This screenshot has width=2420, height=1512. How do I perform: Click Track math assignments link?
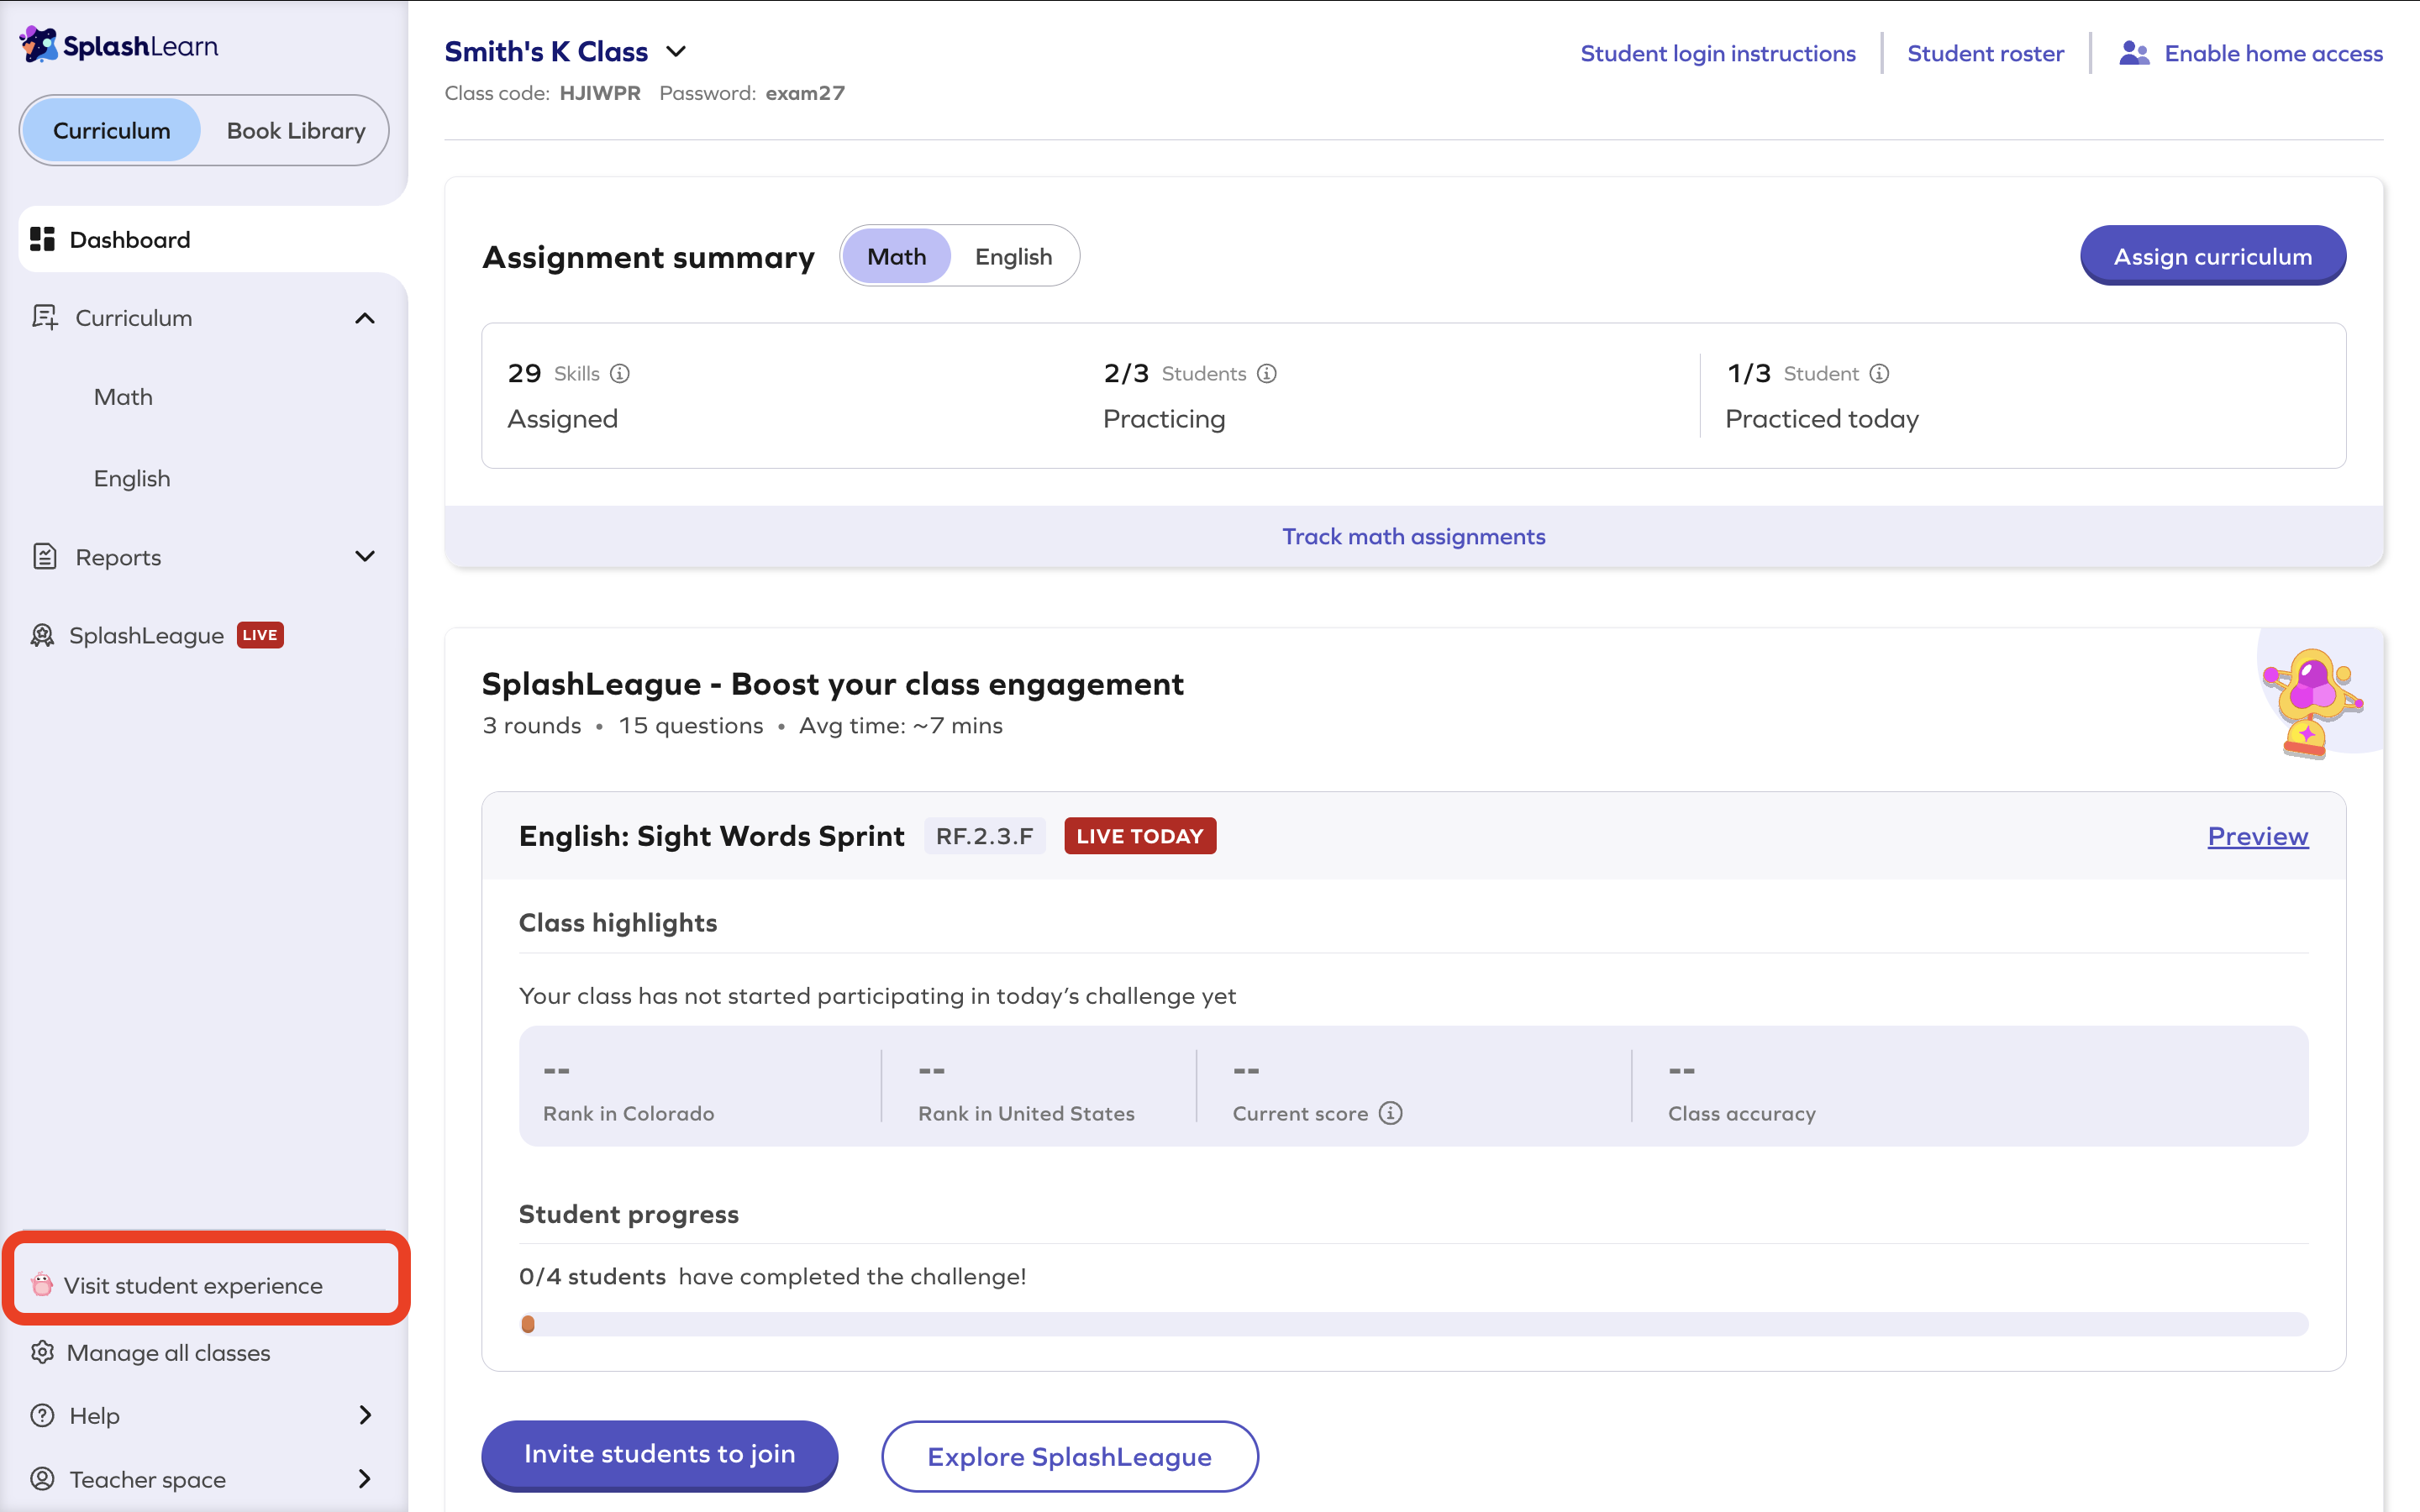tap(1413, 536)
